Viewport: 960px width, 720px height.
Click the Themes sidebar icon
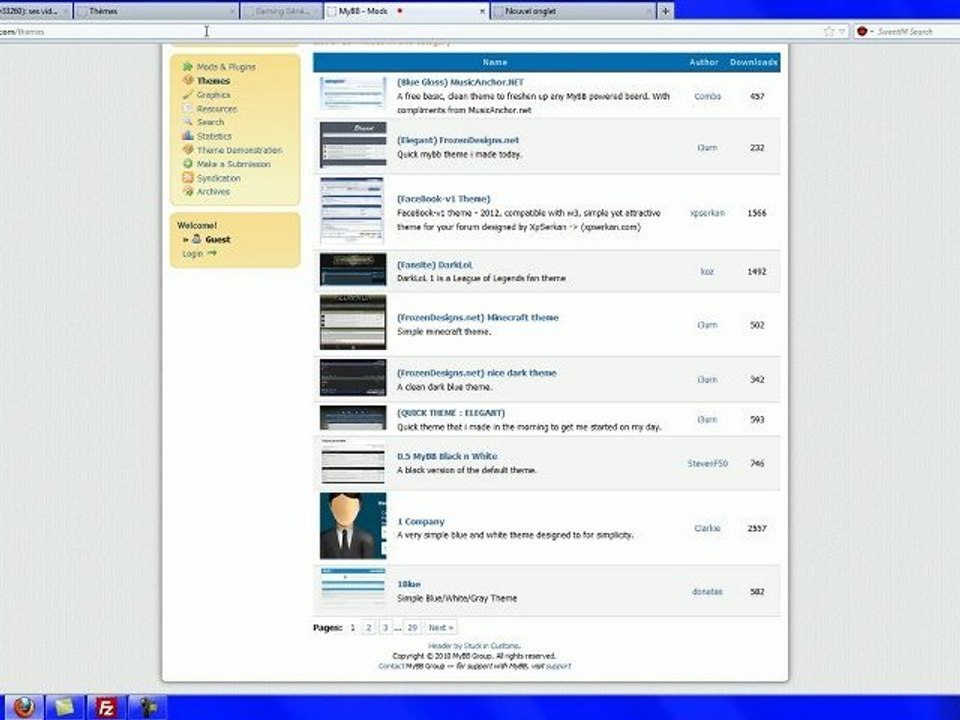(187, 80)
